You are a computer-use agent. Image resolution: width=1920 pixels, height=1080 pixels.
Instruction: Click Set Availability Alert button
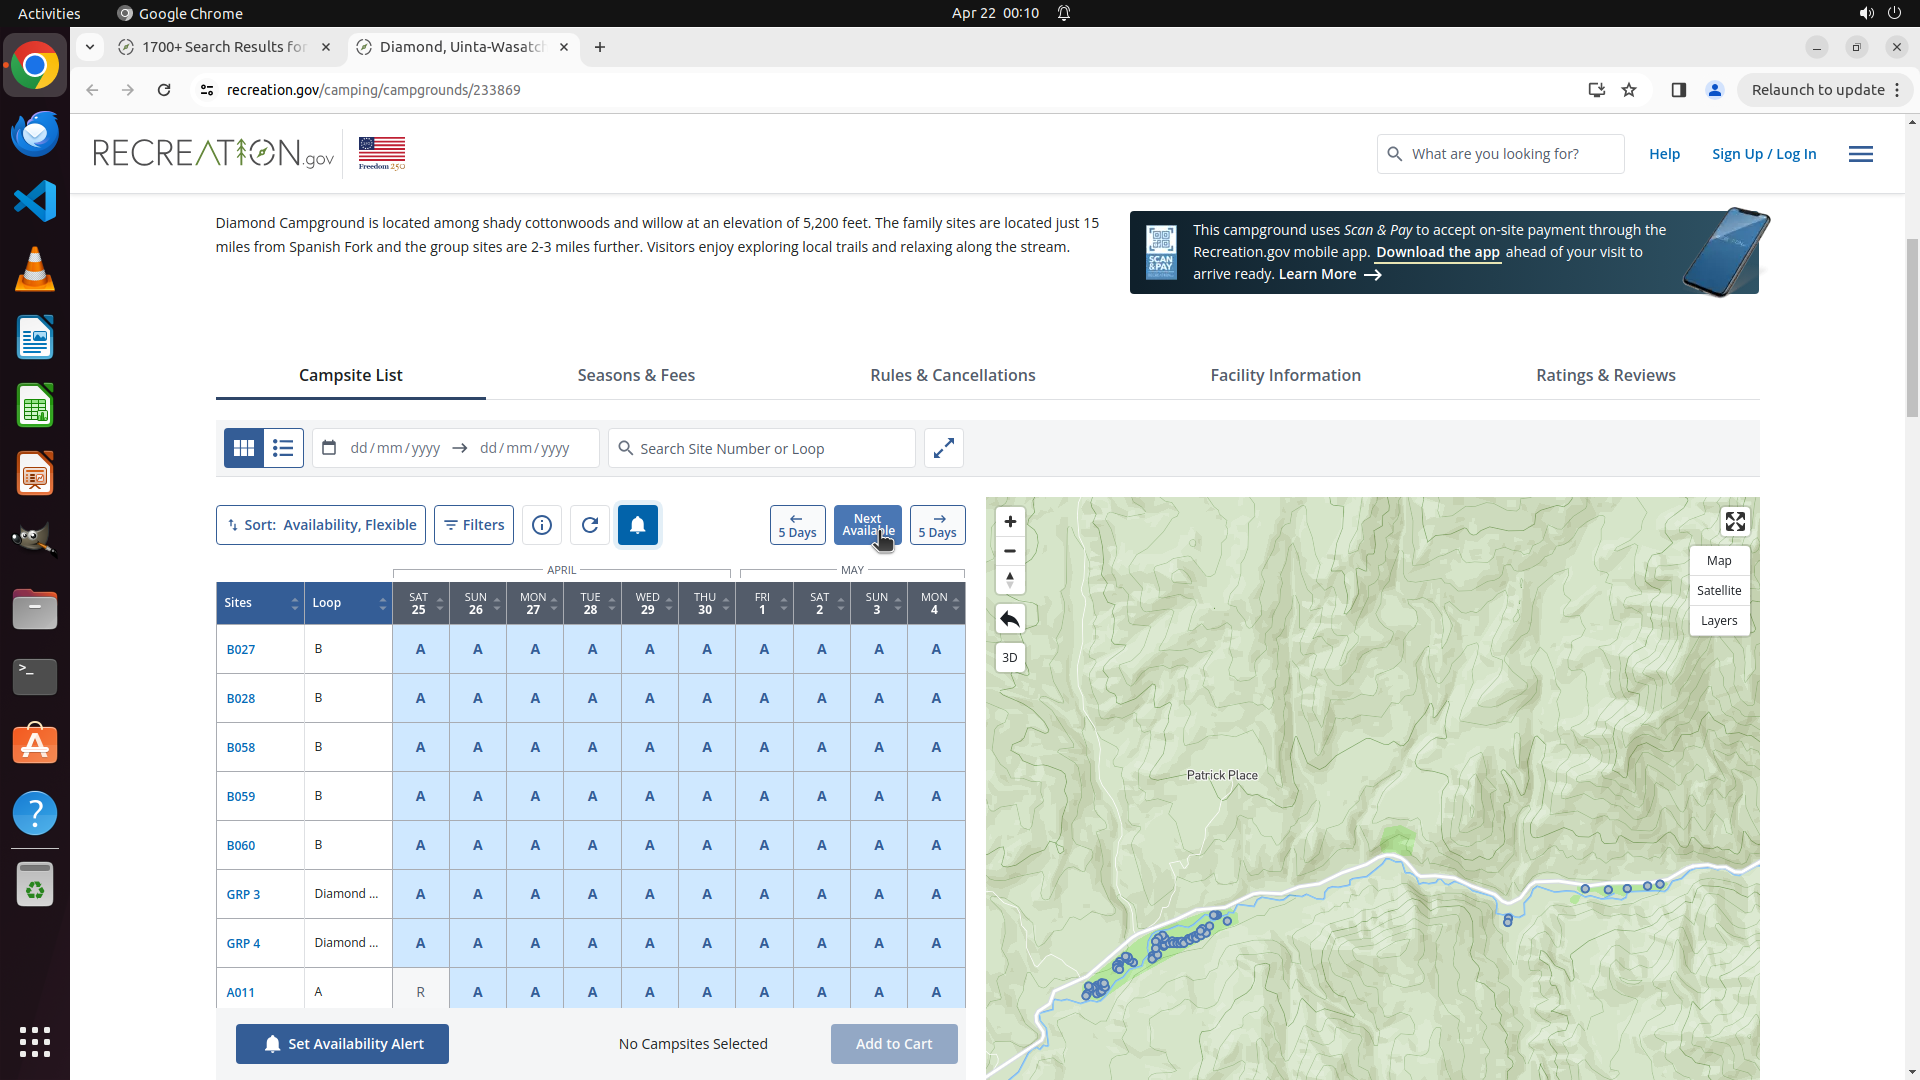click(x=342, y=1044)
